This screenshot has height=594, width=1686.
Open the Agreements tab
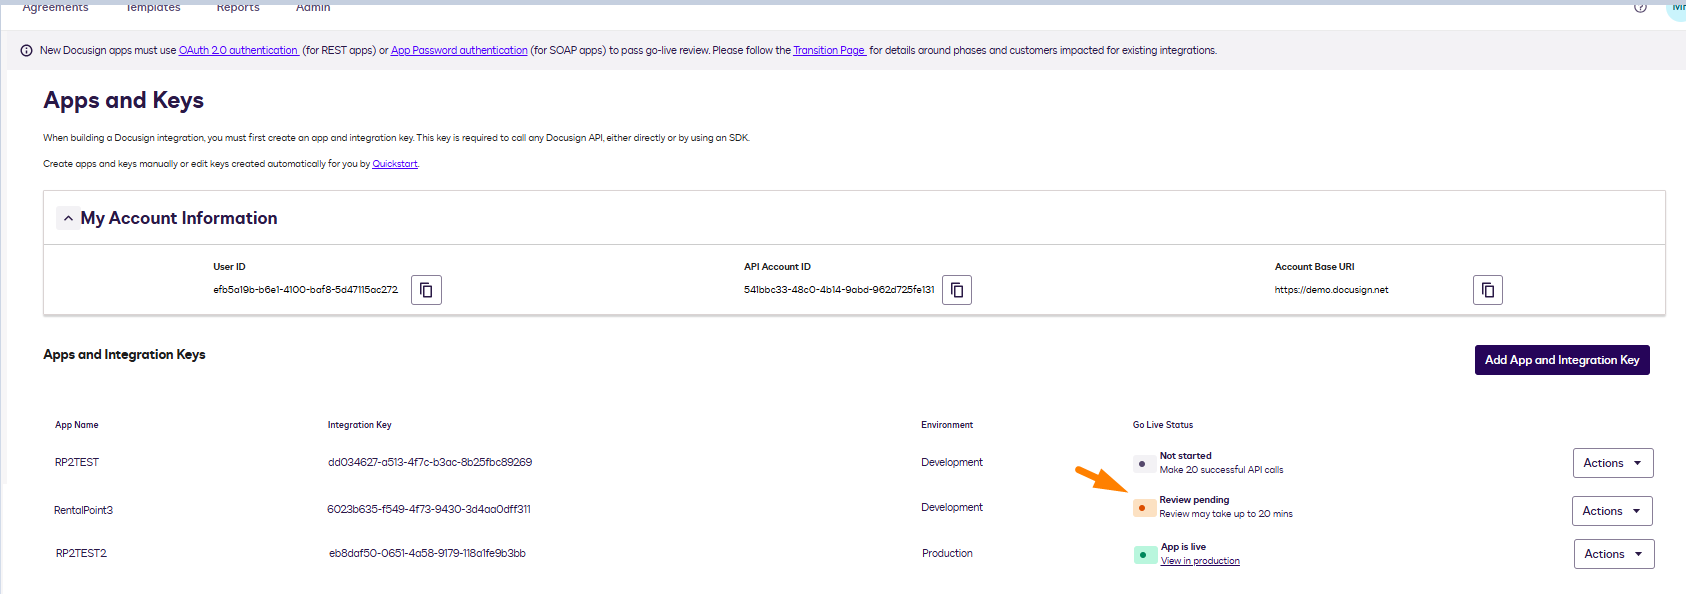pyautogui.click(x=55, y=7)
